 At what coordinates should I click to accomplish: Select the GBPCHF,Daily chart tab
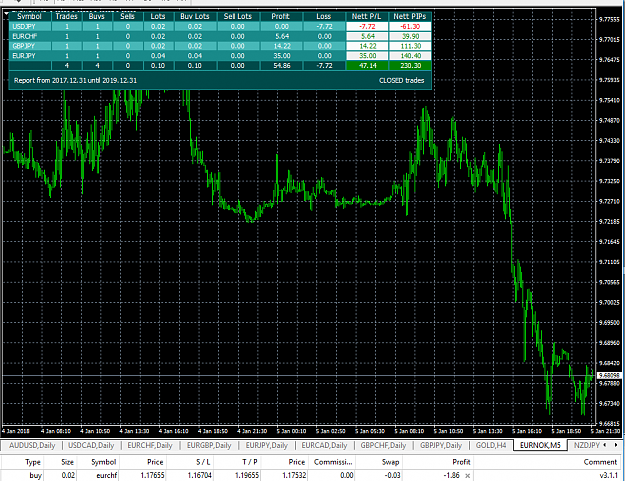383,445
